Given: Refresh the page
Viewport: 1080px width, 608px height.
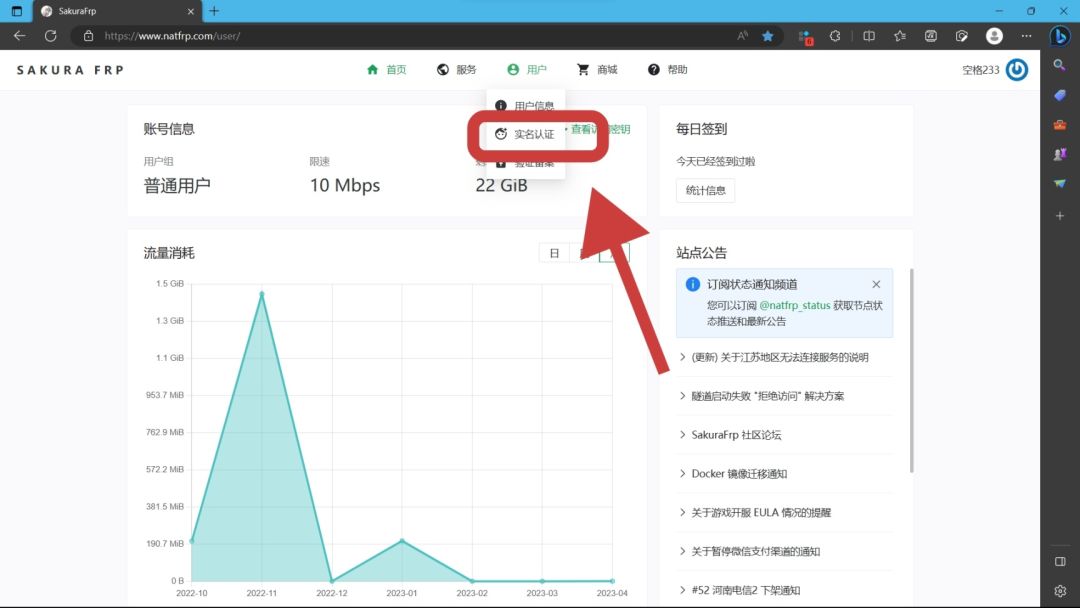Looking at the screenshot, I should pyautogui.click(x=50, y=36).
